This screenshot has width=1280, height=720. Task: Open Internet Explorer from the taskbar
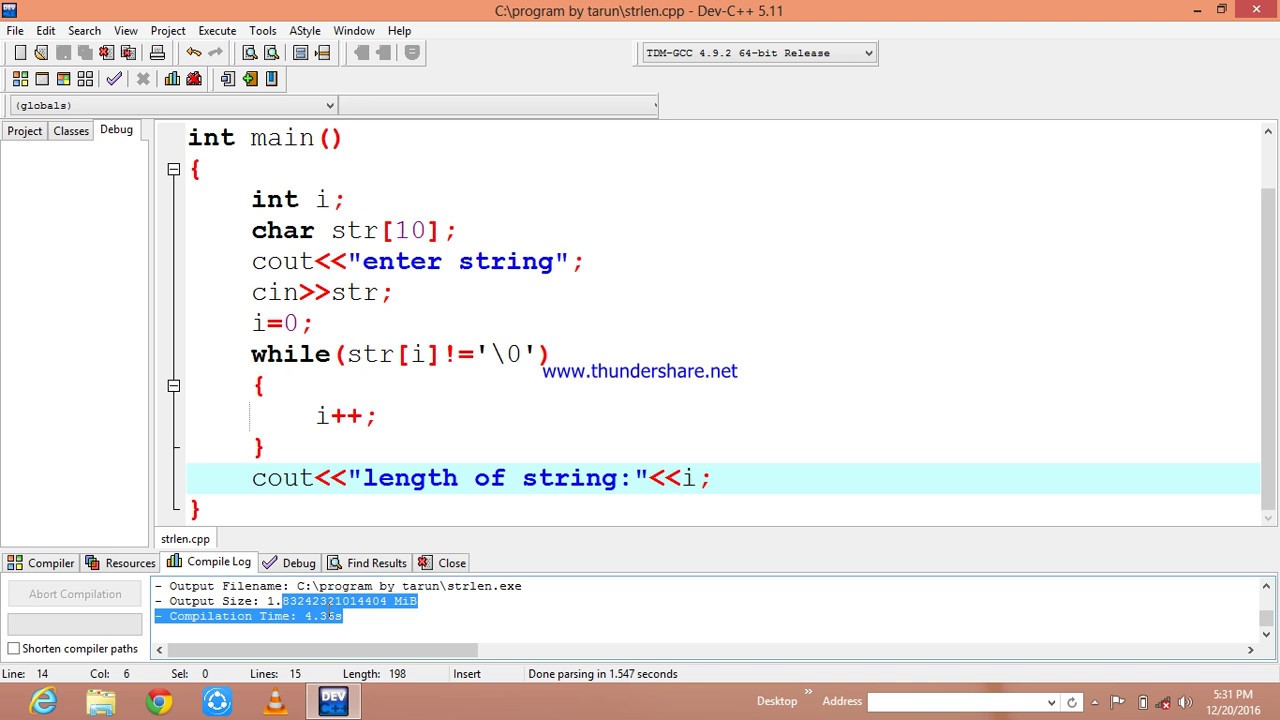click(x=43, y=701)
